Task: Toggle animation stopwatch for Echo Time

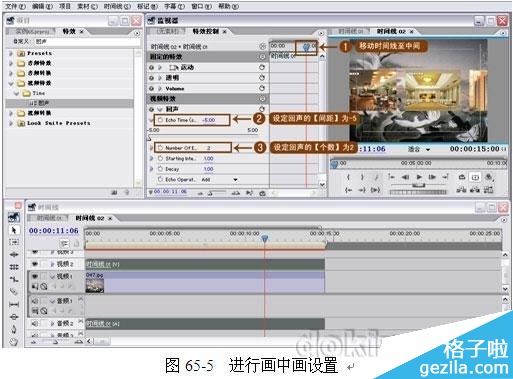Action: click(160, 120)
